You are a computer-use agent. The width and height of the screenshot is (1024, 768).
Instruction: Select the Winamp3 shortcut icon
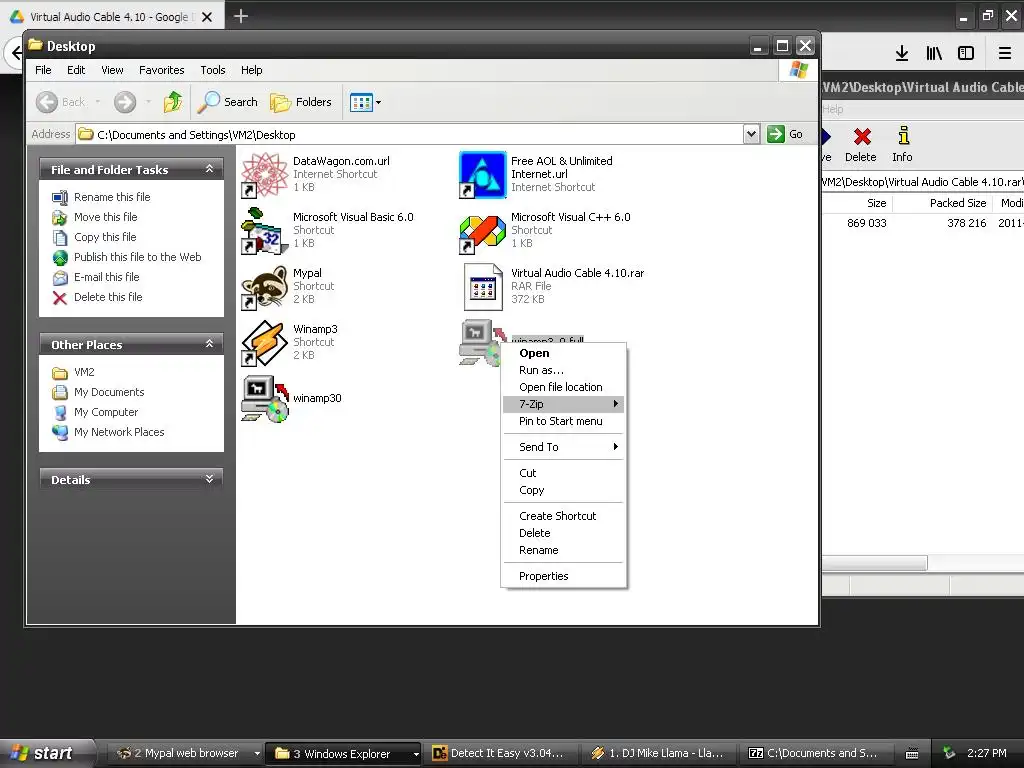point(264,343)
